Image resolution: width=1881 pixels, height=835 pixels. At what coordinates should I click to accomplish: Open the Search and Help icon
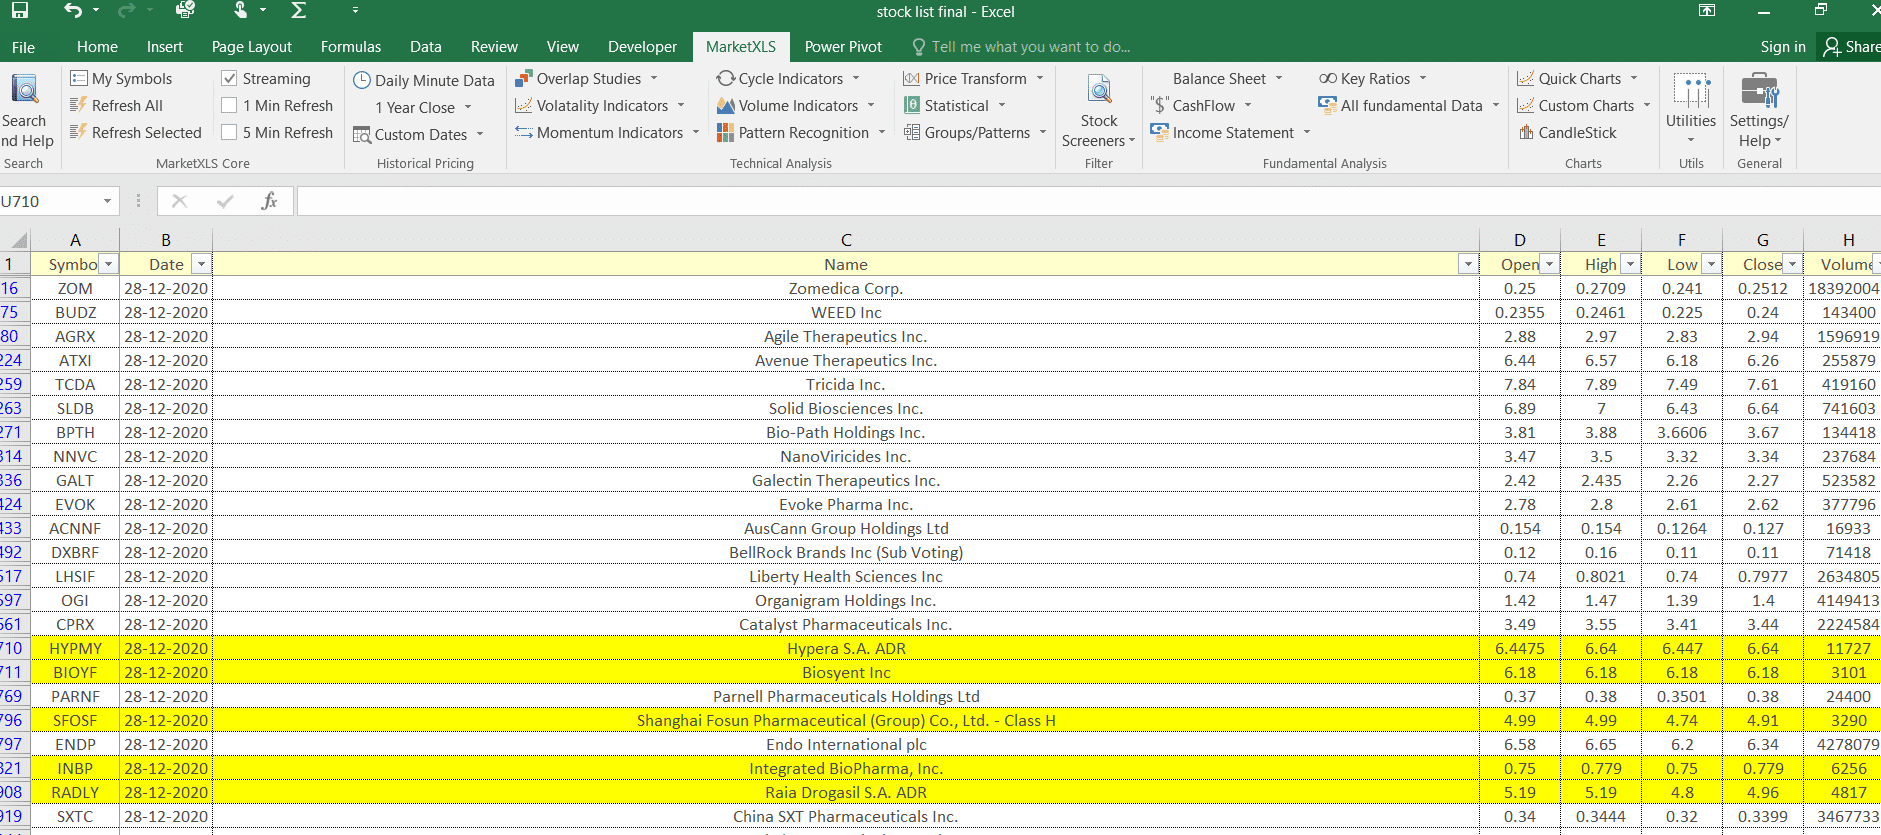pos(25,111)
